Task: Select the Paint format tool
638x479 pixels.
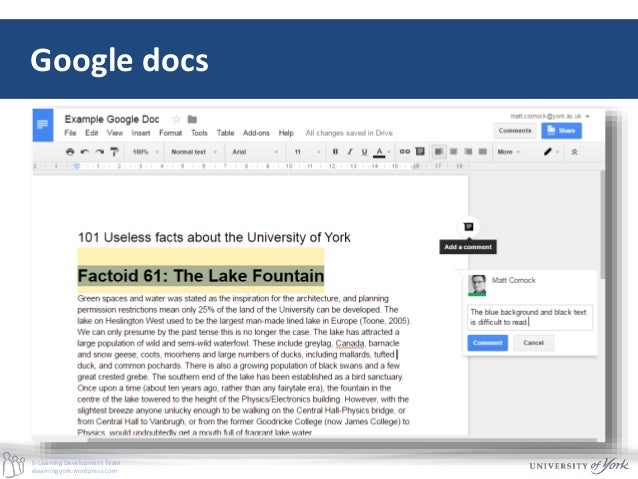Action: 114,152
